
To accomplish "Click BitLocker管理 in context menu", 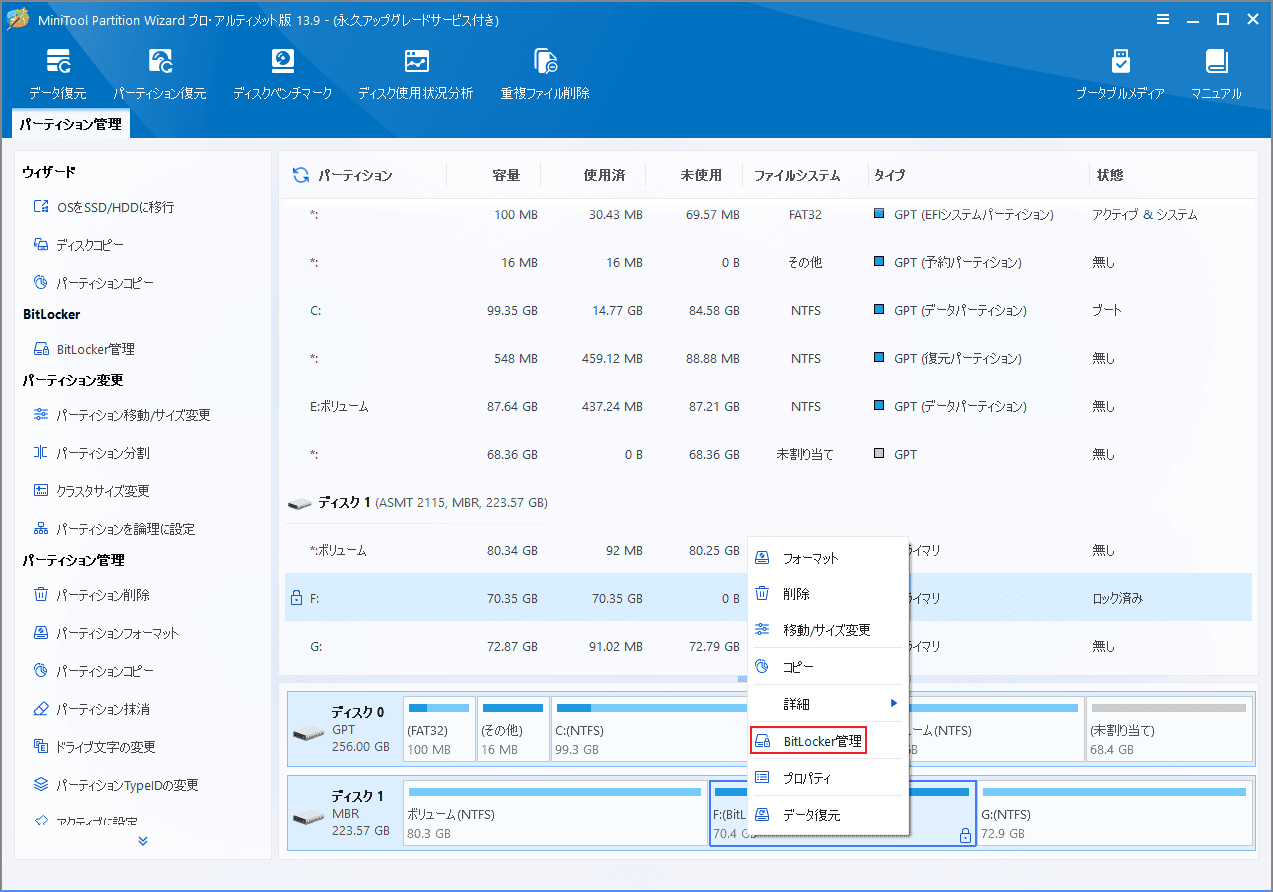I will (808, 741).
